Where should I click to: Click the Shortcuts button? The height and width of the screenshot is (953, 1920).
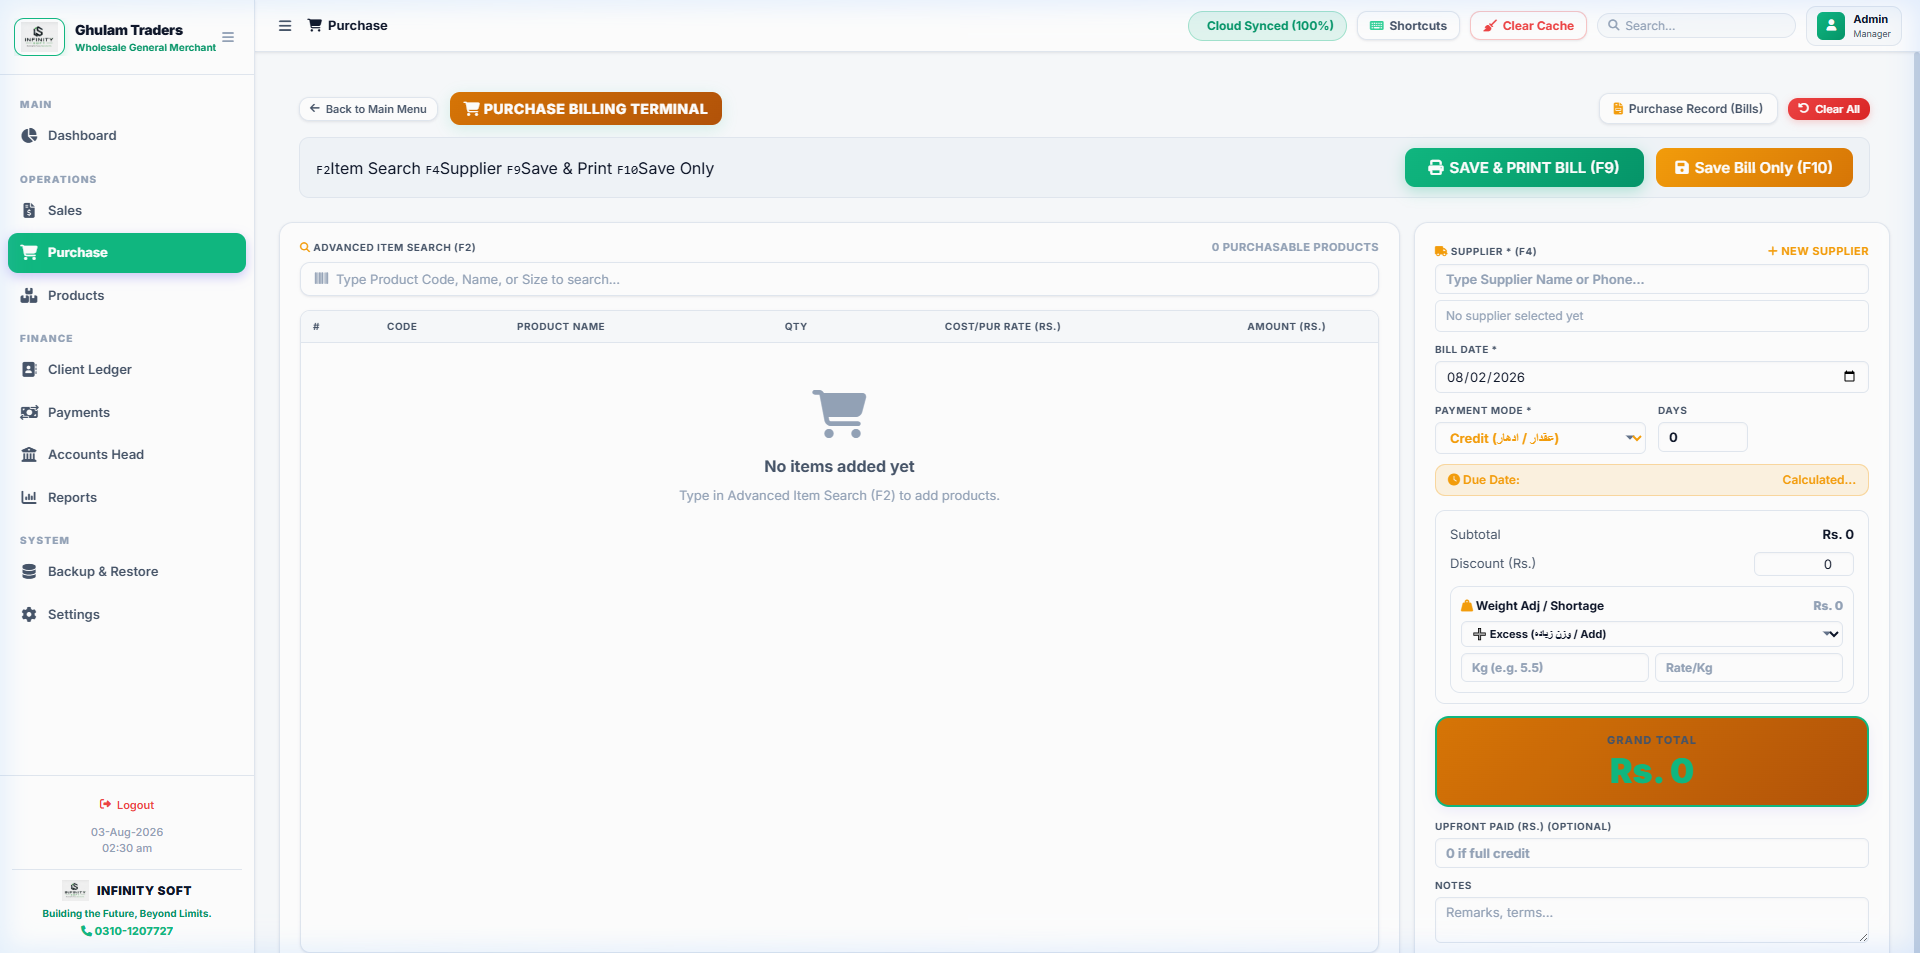click(1408, 26)
